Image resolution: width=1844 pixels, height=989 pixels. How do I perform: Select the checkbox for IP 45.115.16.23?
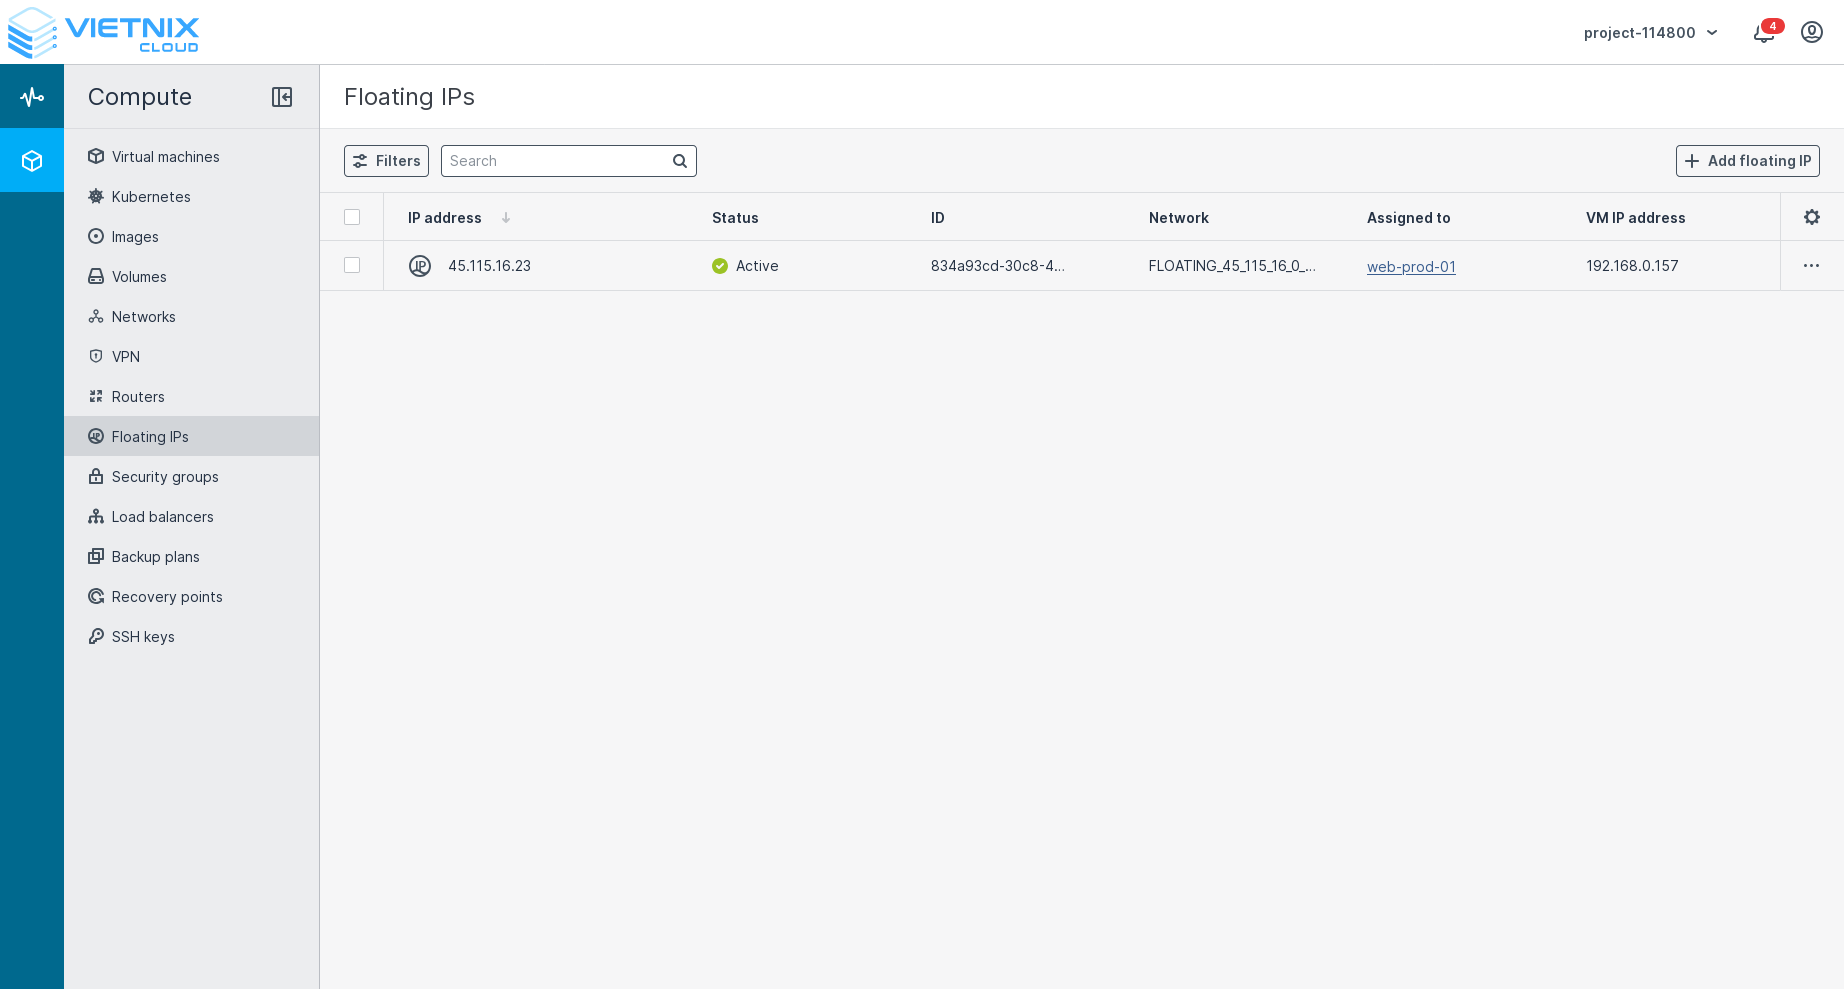pyautogui.click(x=352, y=265)
